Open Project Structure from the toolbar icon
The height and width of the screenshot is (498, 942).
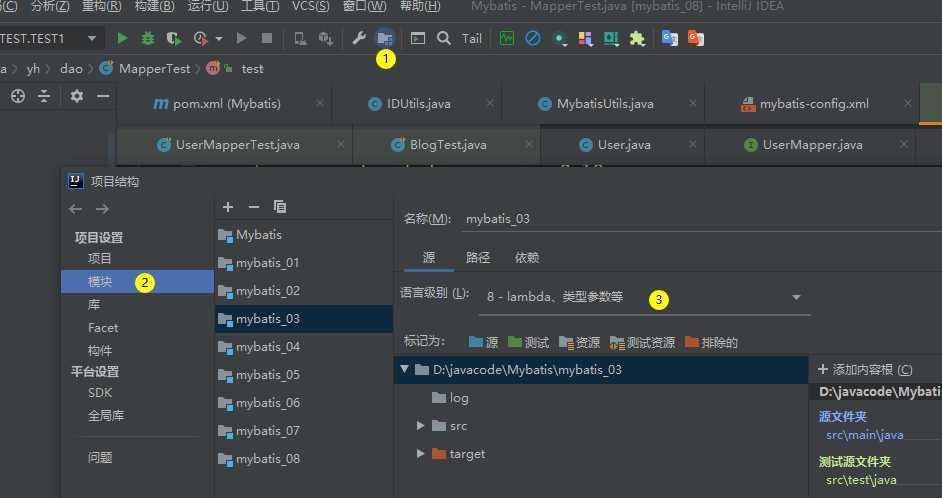pyautogui.click(x=384, y=38)
